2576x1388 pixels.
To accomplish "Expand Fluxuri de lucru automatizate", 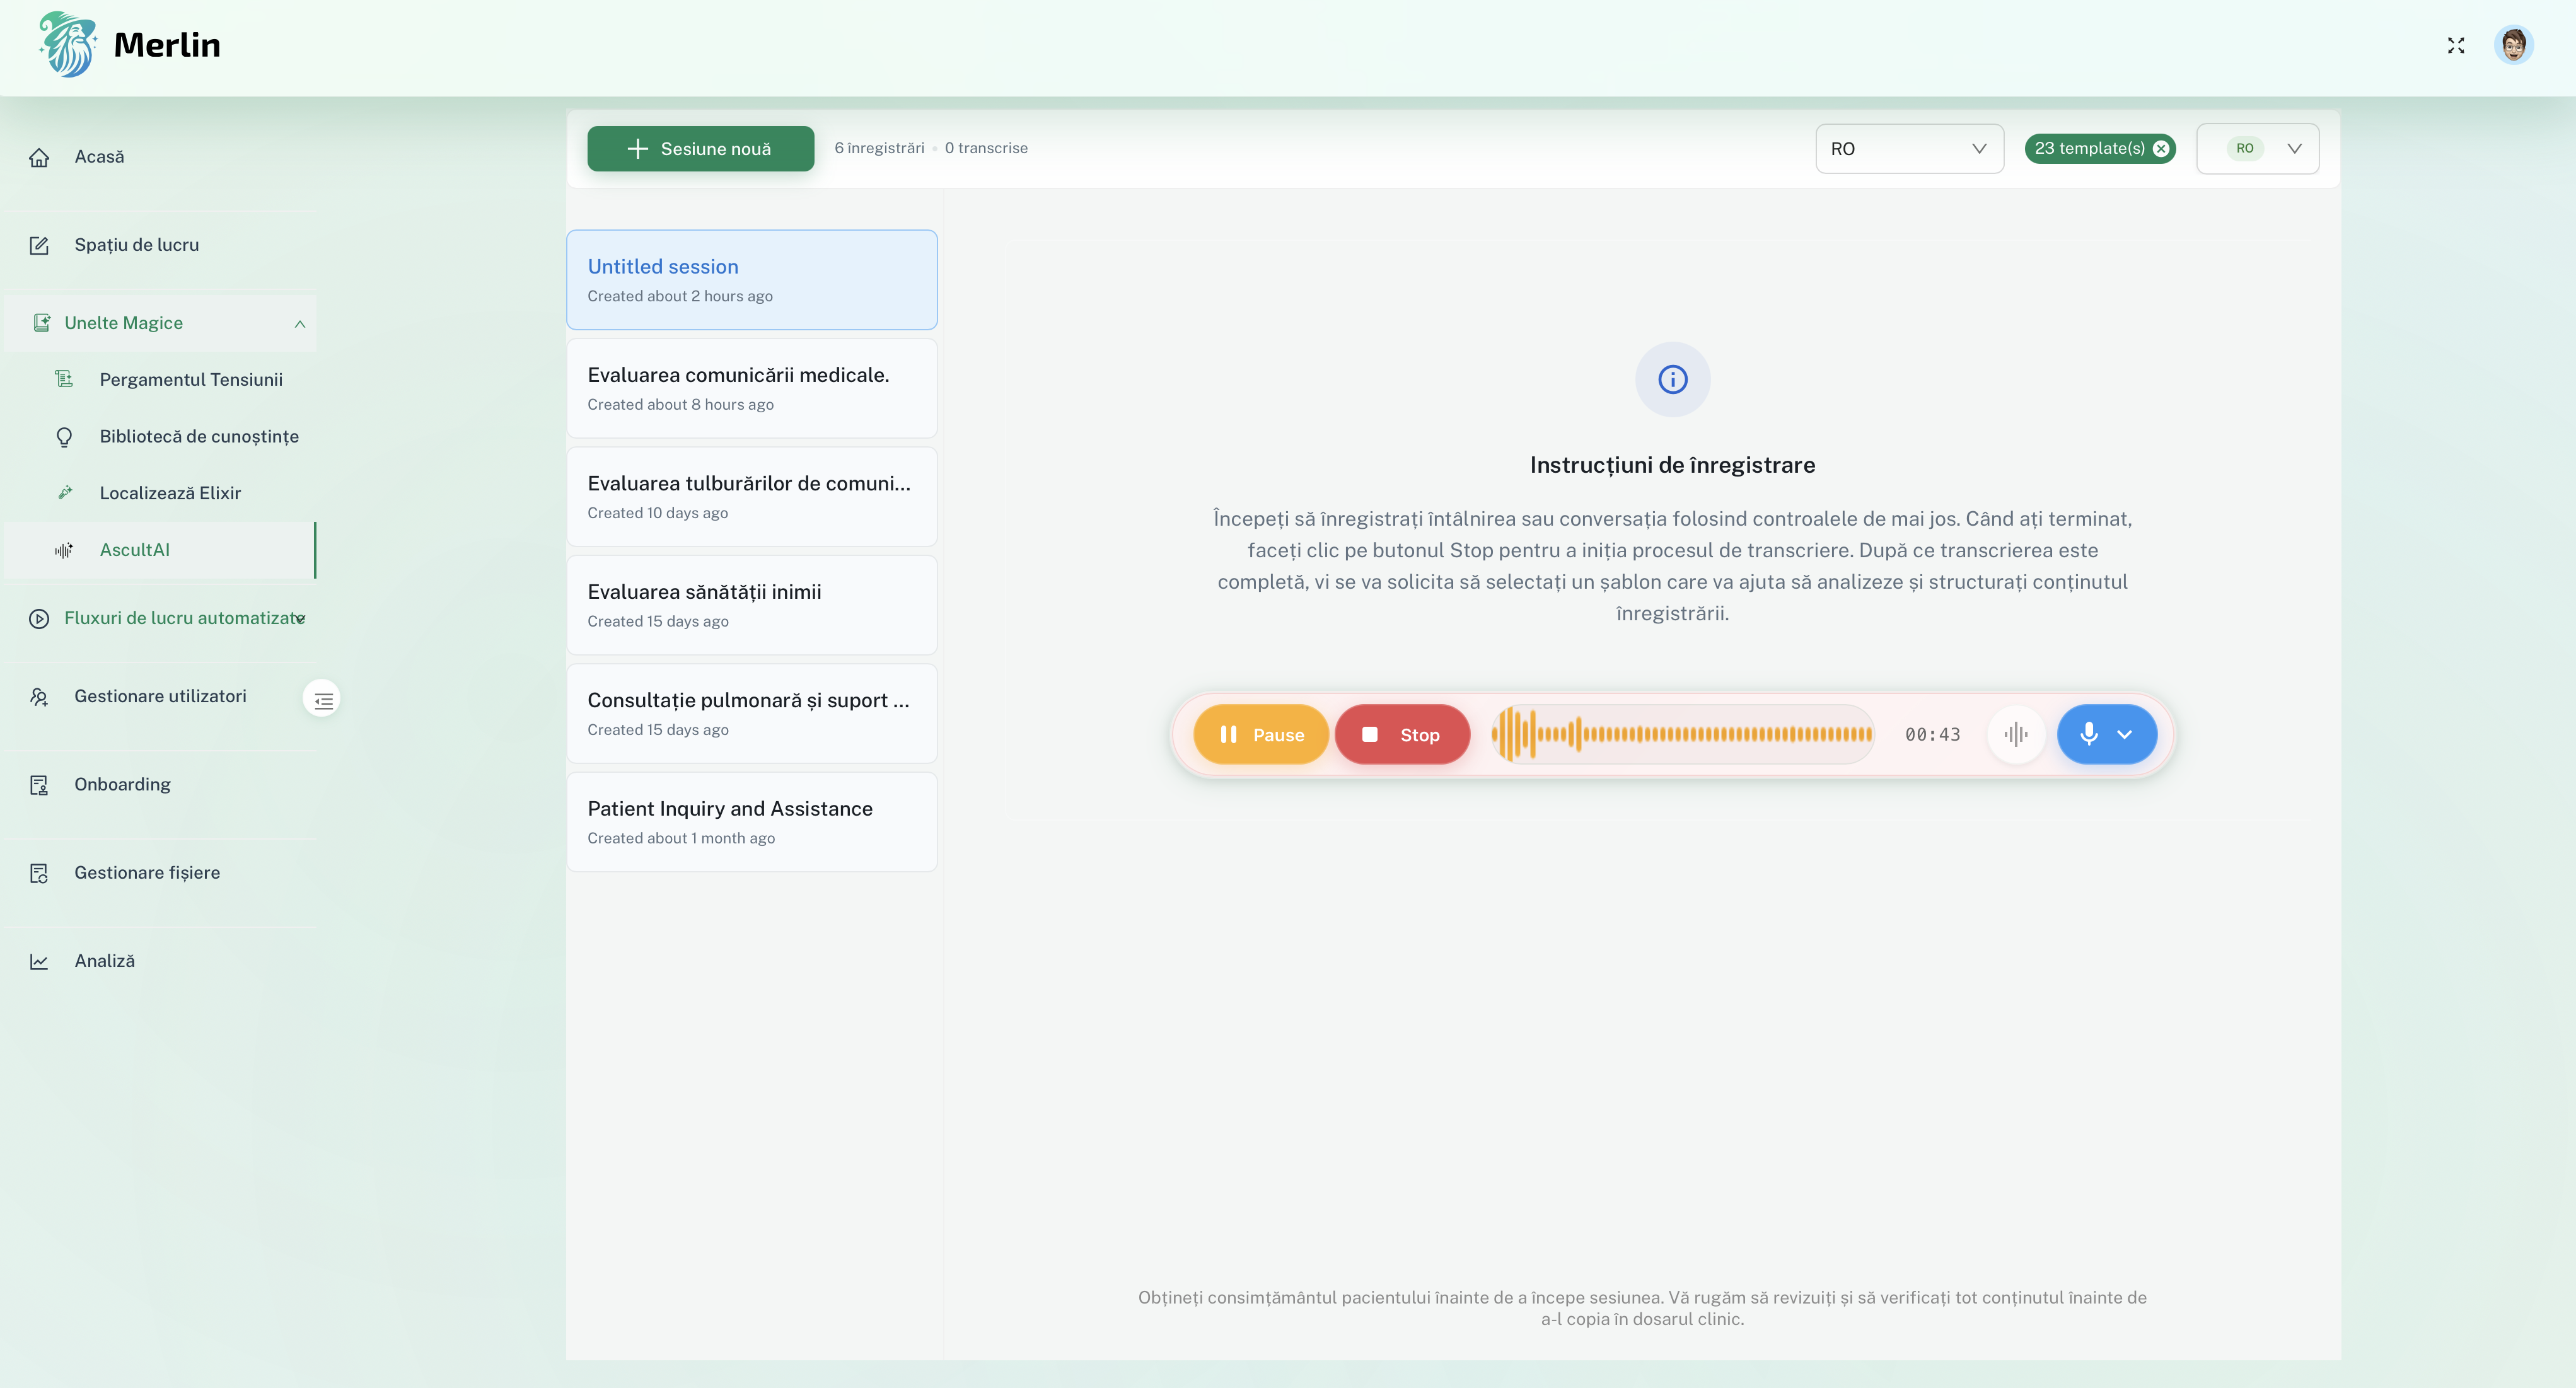I will click(x=300, y=619).
